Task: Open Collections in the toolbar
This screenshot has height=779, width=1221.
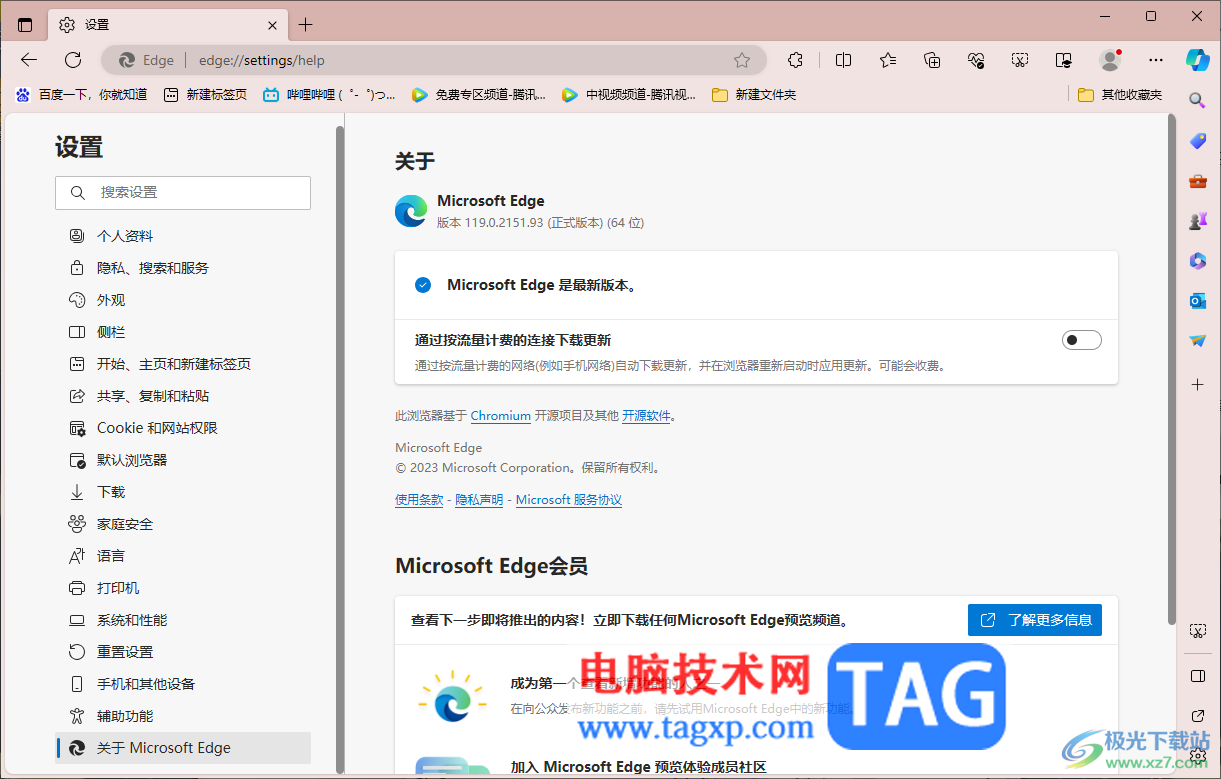Action: point(932,60)
